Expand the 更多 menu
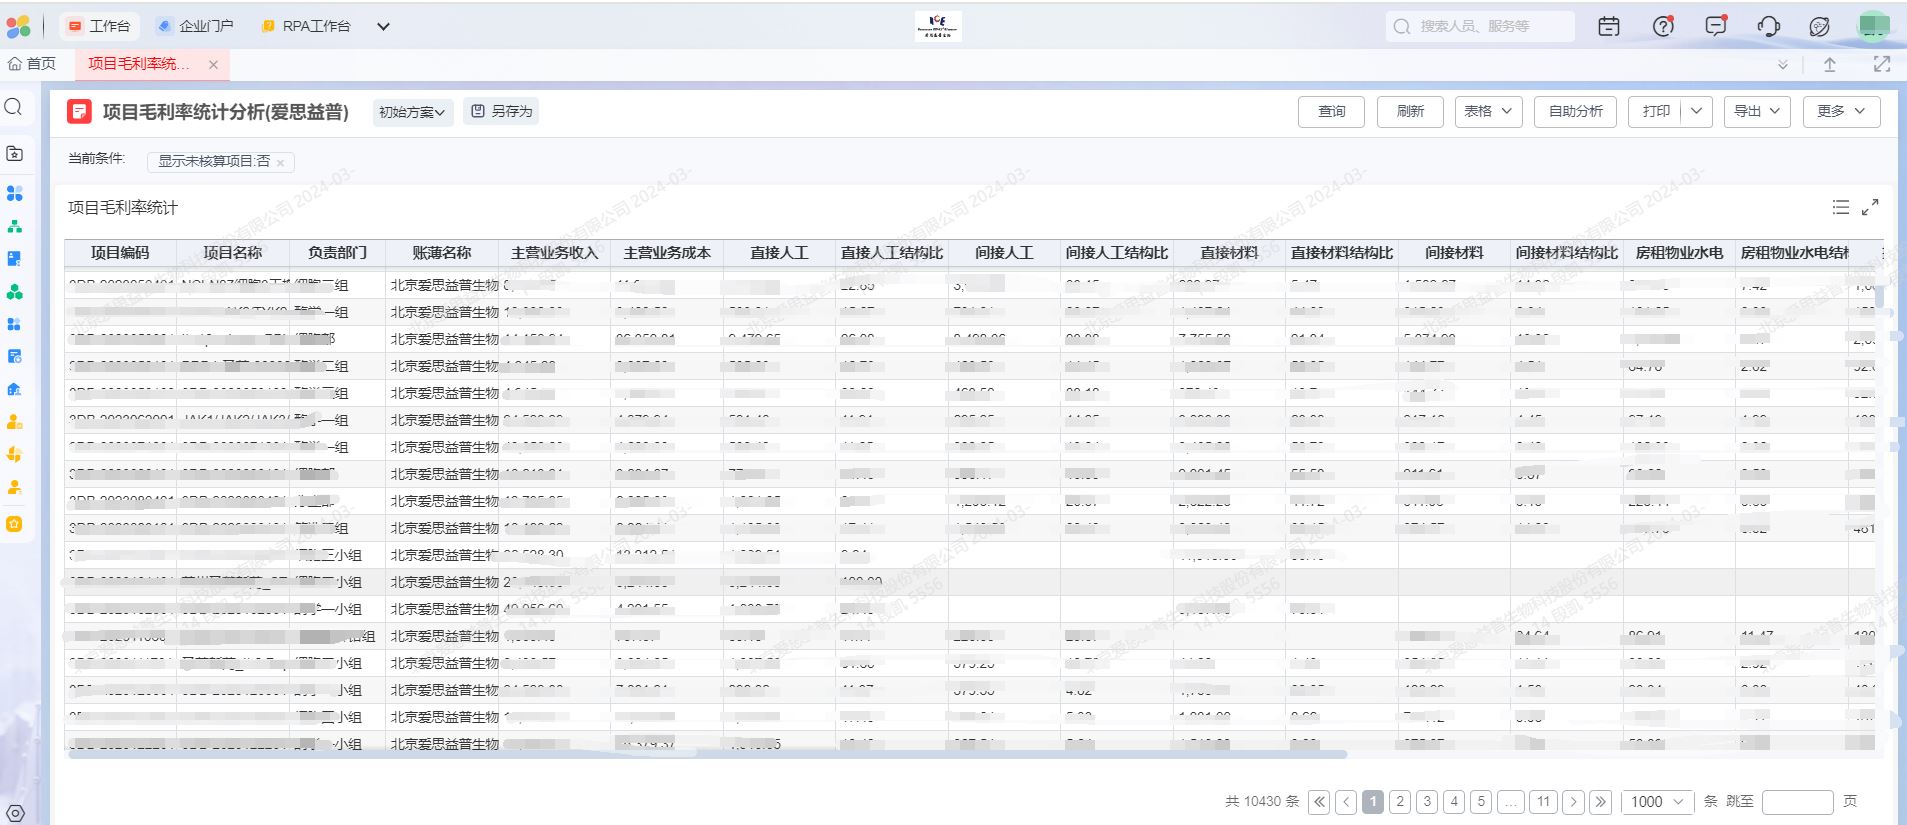Image resolution: width=1907 pixels, height=825 pixels. coord(1841,112)
